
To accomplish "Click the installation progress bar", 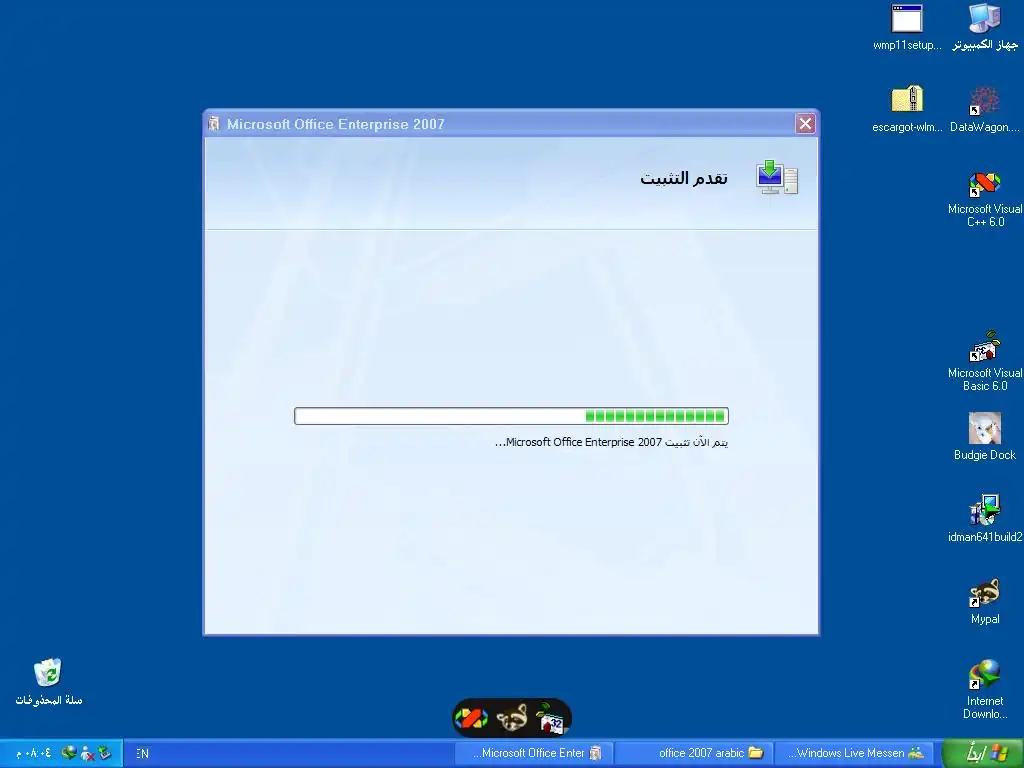I will 511,416.
